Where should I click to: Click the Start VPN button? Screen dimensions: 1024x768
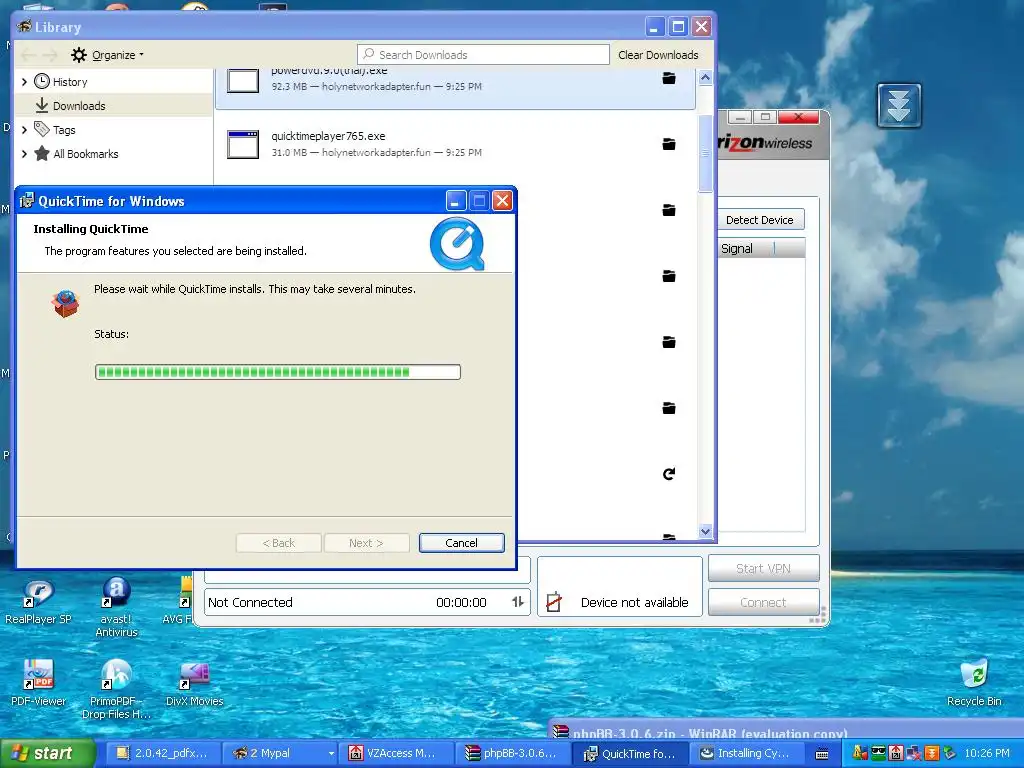[763, 568]
